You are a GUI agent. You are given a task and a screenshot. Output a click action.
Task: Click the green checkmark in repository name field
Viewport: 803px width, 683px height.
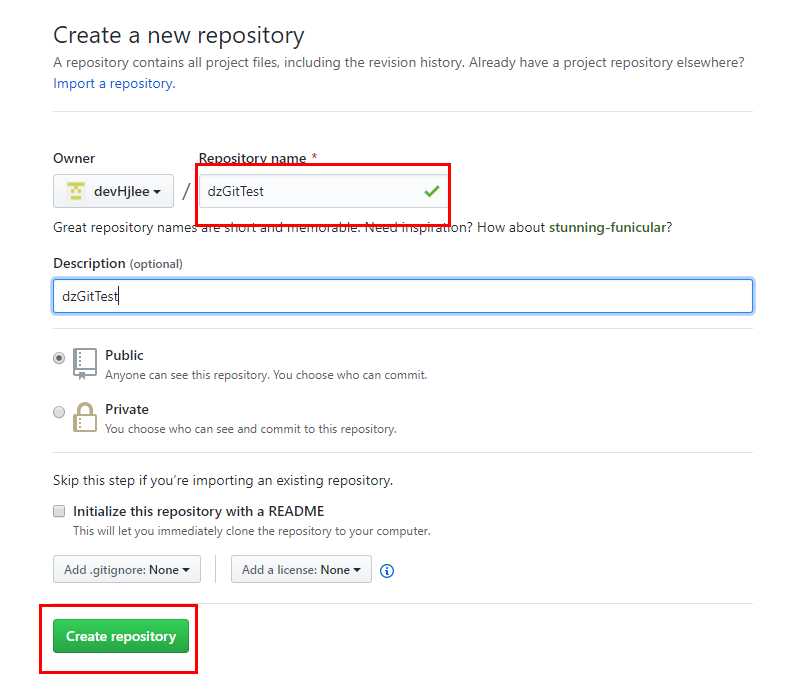[x=432, y=191]
